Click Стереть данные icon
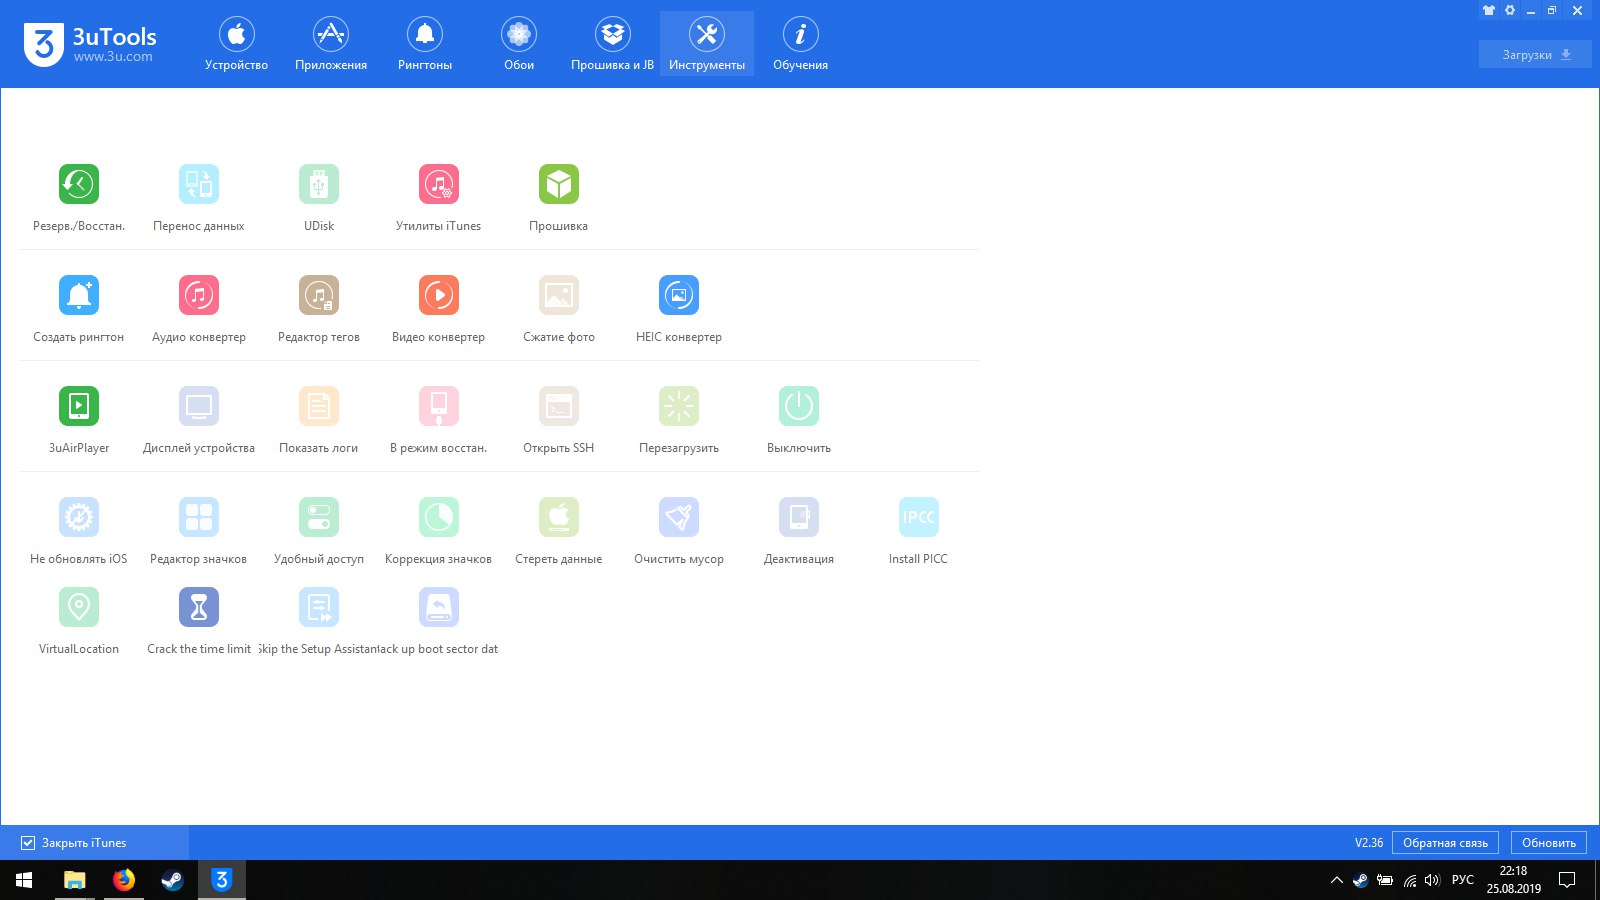1600x900 pixels. (x=559, y=517)
